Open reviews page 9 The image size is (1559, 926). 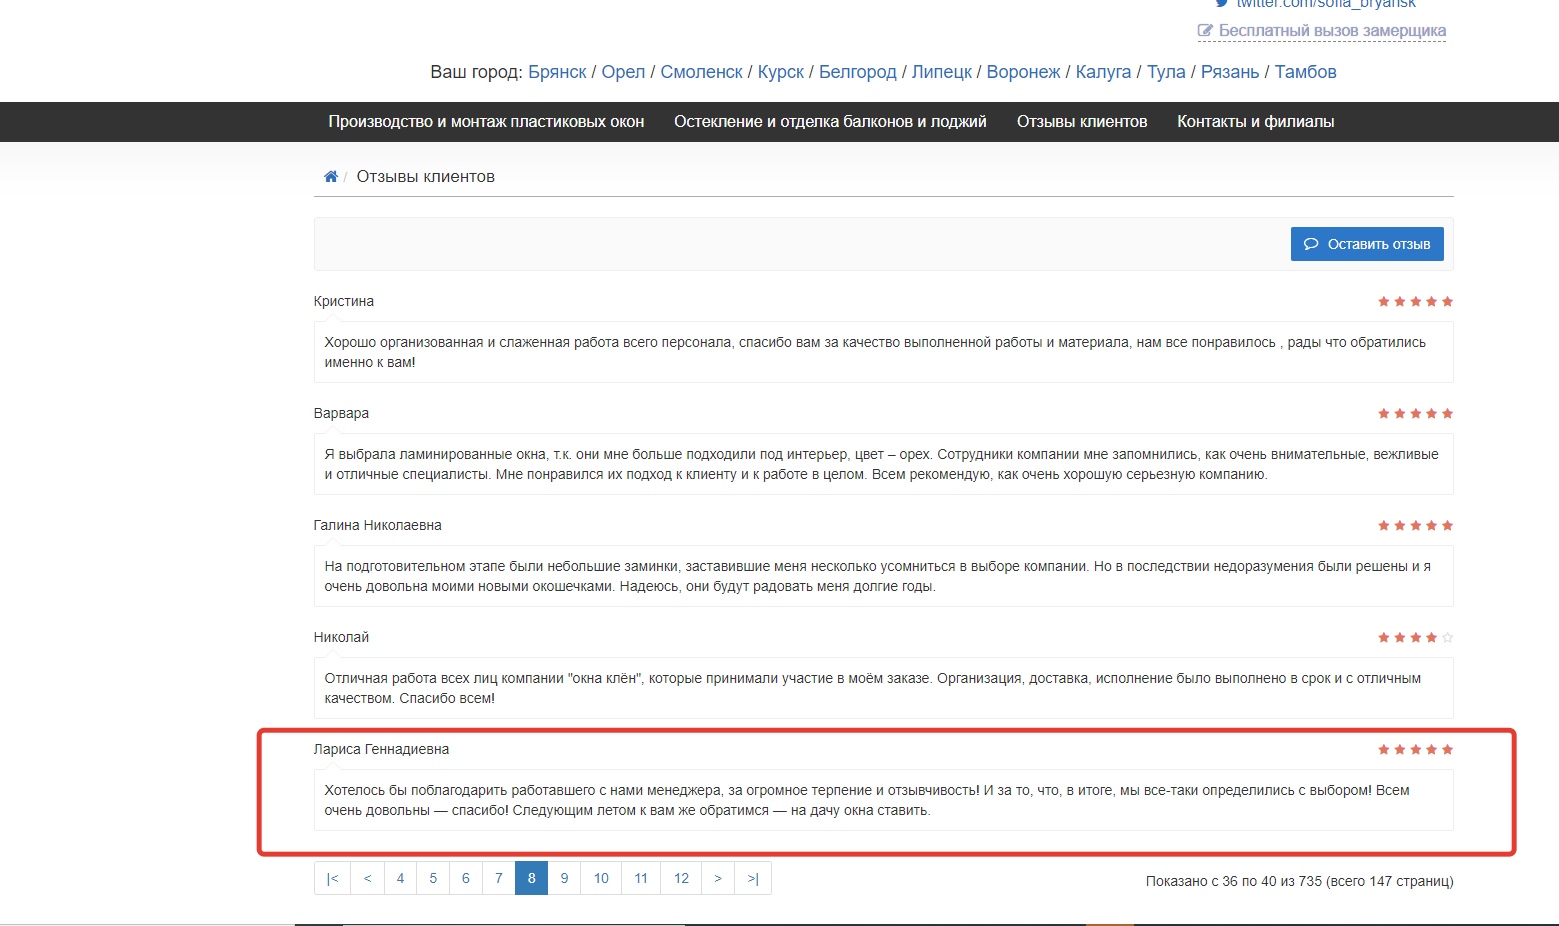564,878
